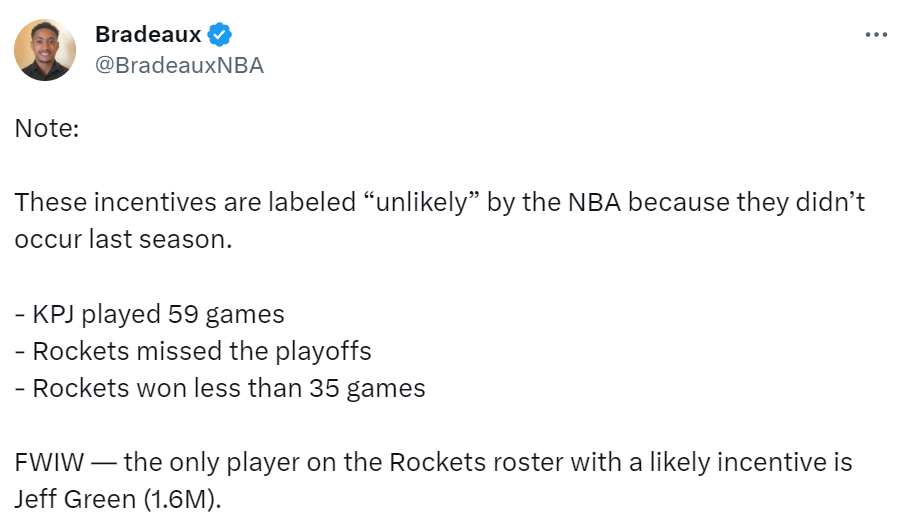Click the "occur last season." line
Viewport: 902px width, 525px height.
[x=123, y=239]
